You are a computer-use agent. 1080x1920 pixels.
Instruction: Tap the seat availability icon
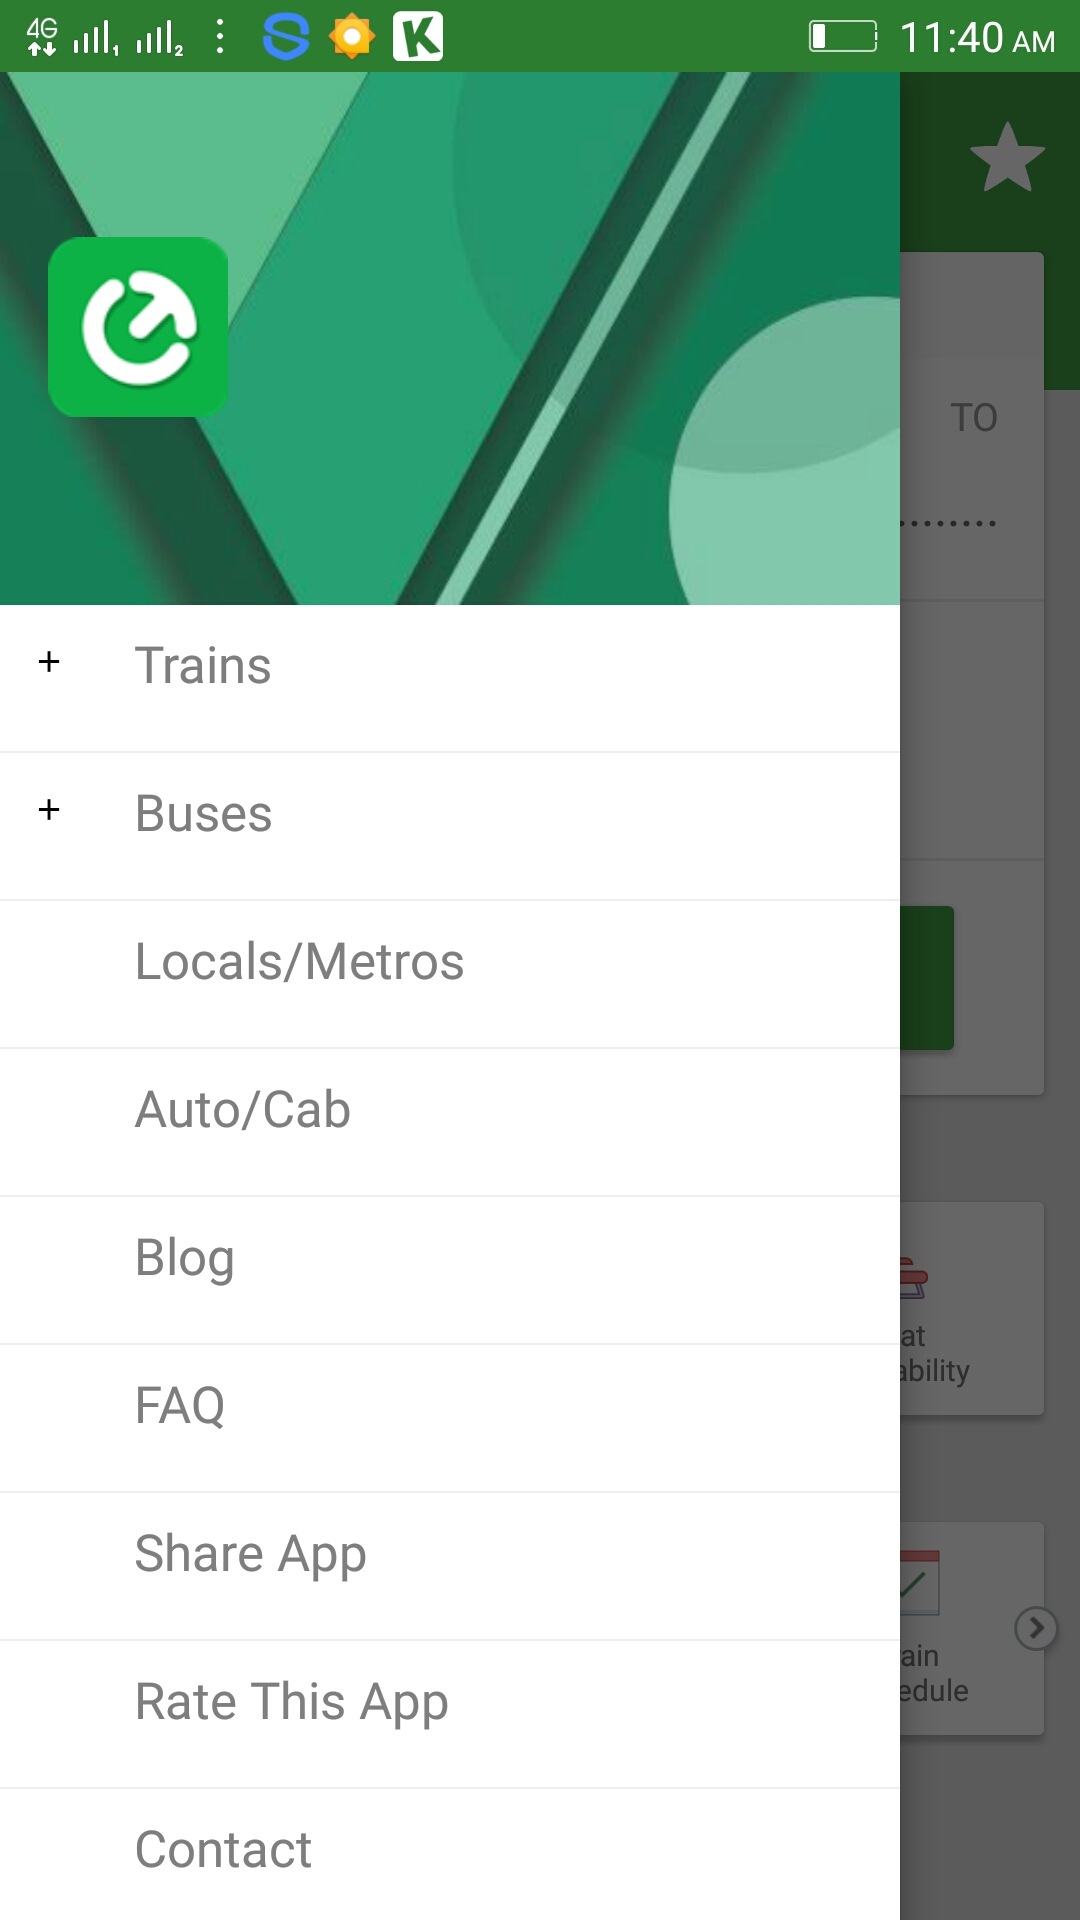(x=914, y=1278)
